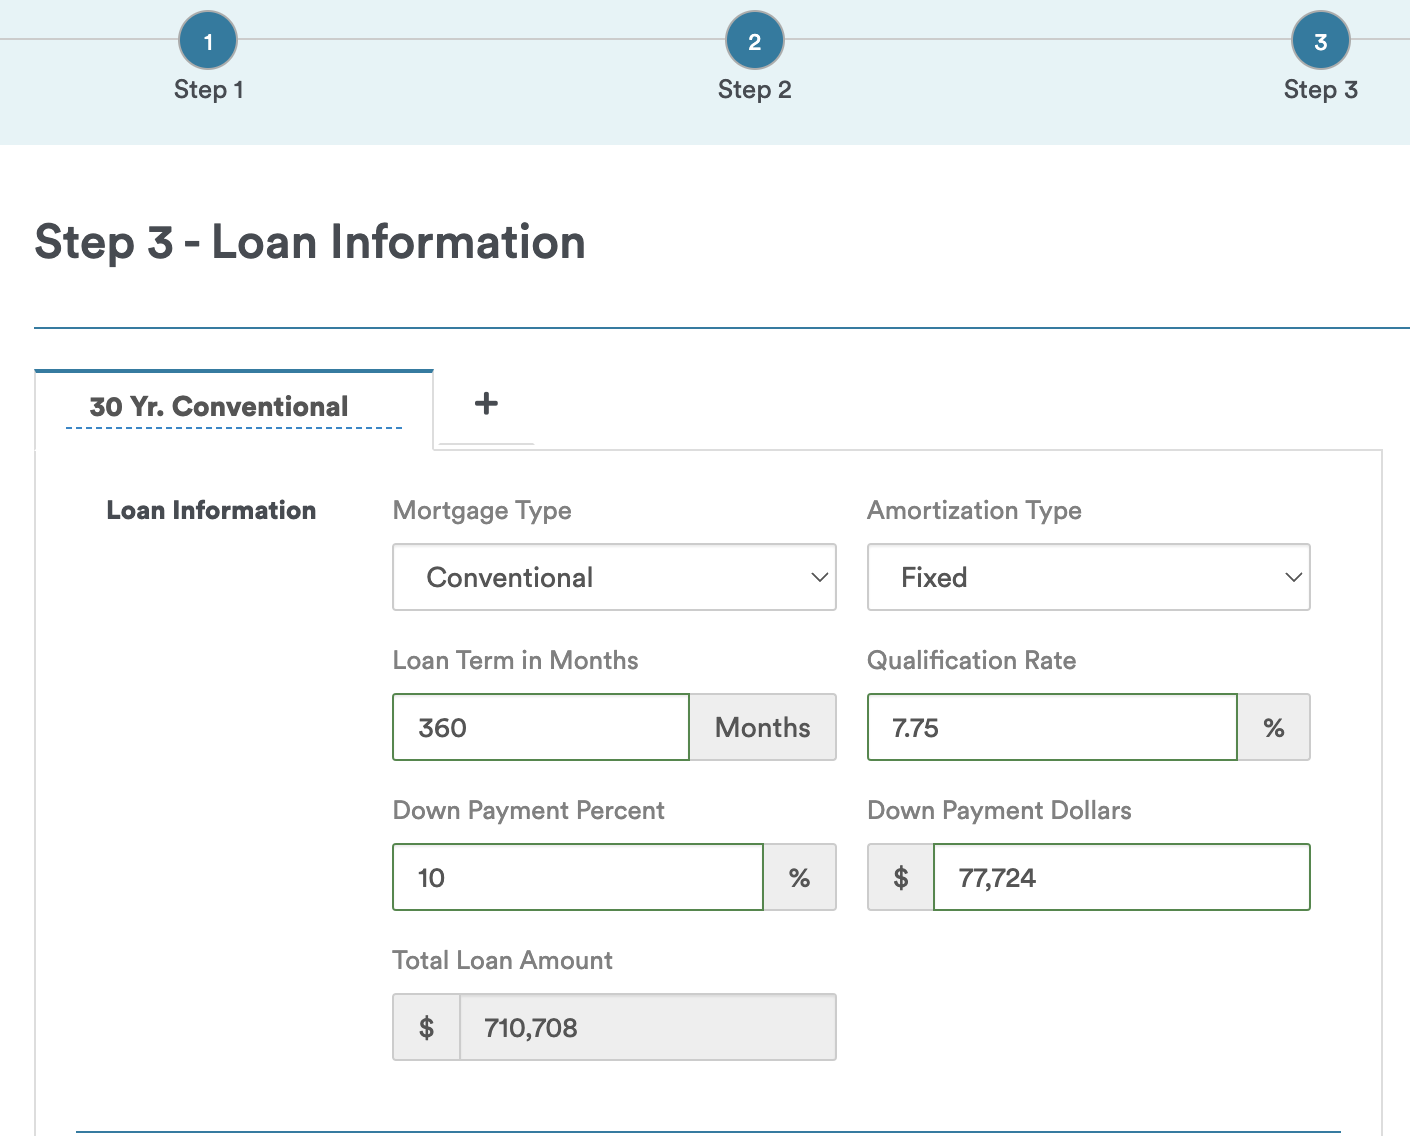Click the Months unit label
The height and width of the screenshot is (1136, 1410).
pyautogui.click(x=762, y=728)
